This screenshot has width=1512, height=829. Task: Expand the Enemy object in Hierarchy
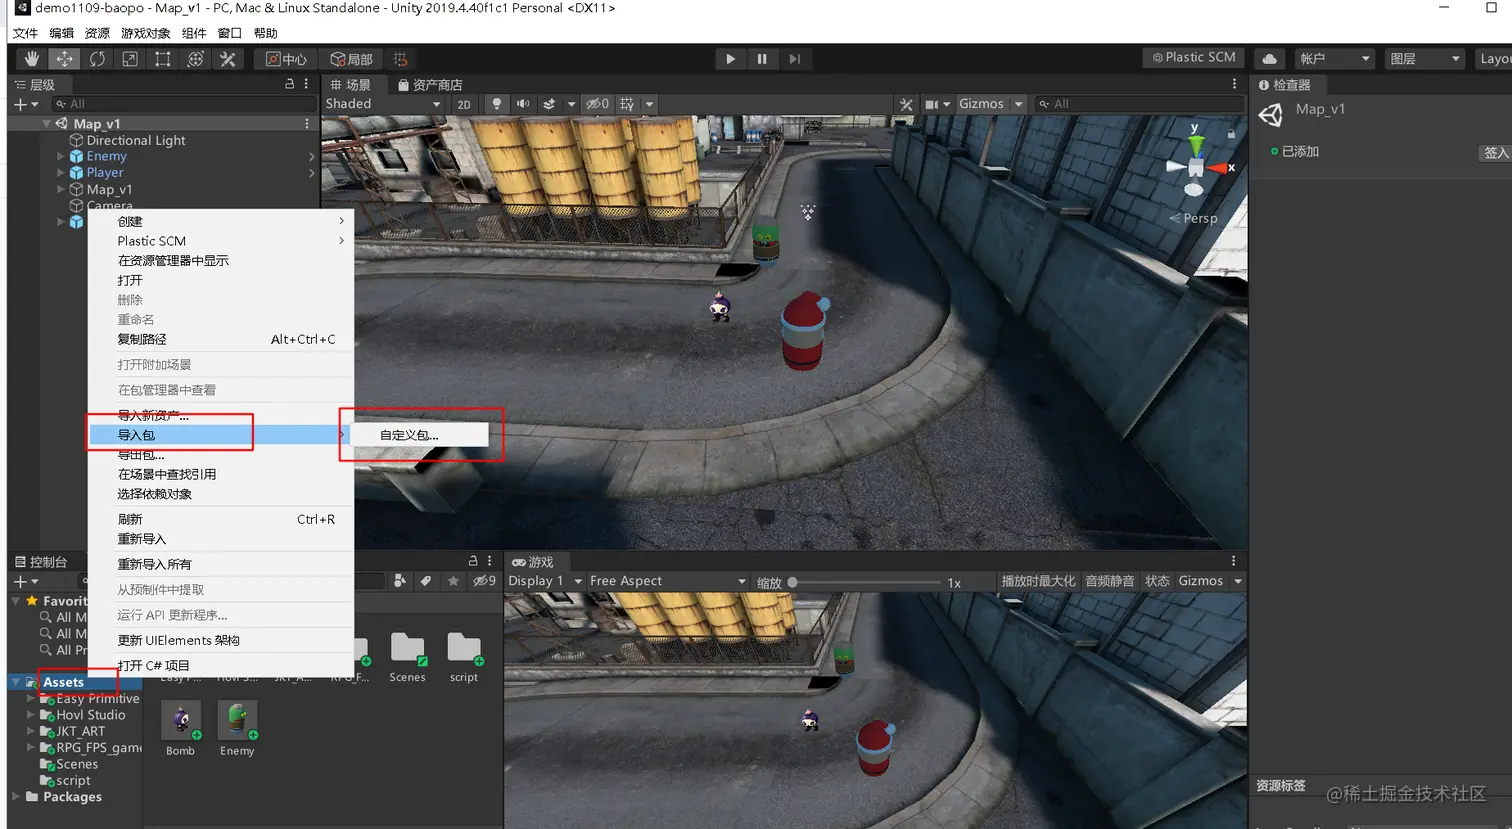[x=61, y=157]
